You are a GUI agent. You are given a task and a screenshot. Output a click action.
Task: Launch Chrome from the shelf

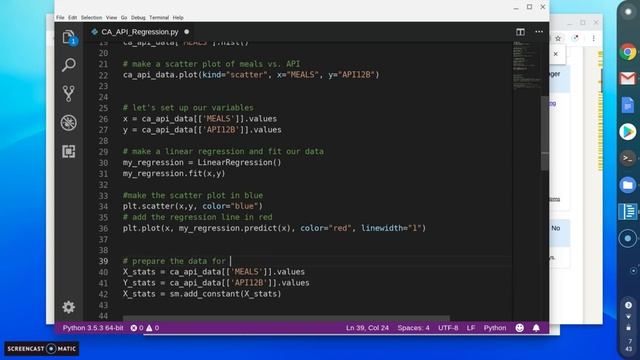click(x=628, y=52)
